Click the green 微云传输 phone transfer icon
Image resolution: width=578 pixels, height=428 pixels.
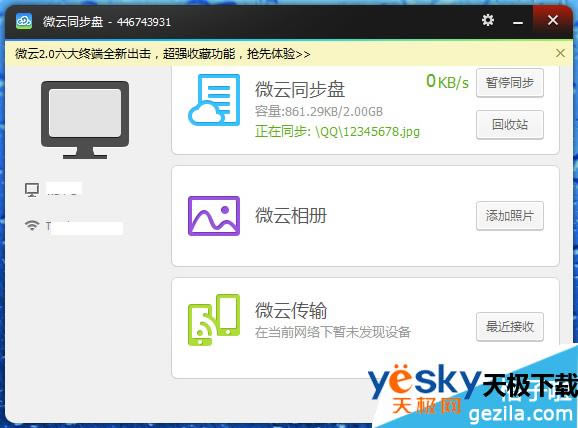pyautogui.click(x=214, y=320)
